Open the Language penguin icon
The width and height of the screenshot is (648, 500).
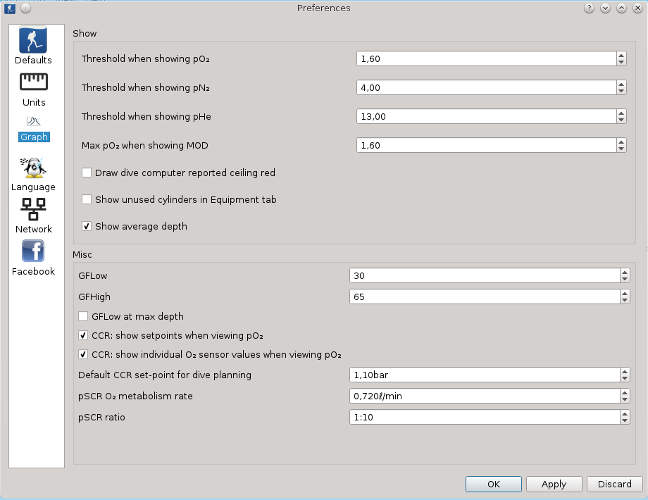(33, 167)
